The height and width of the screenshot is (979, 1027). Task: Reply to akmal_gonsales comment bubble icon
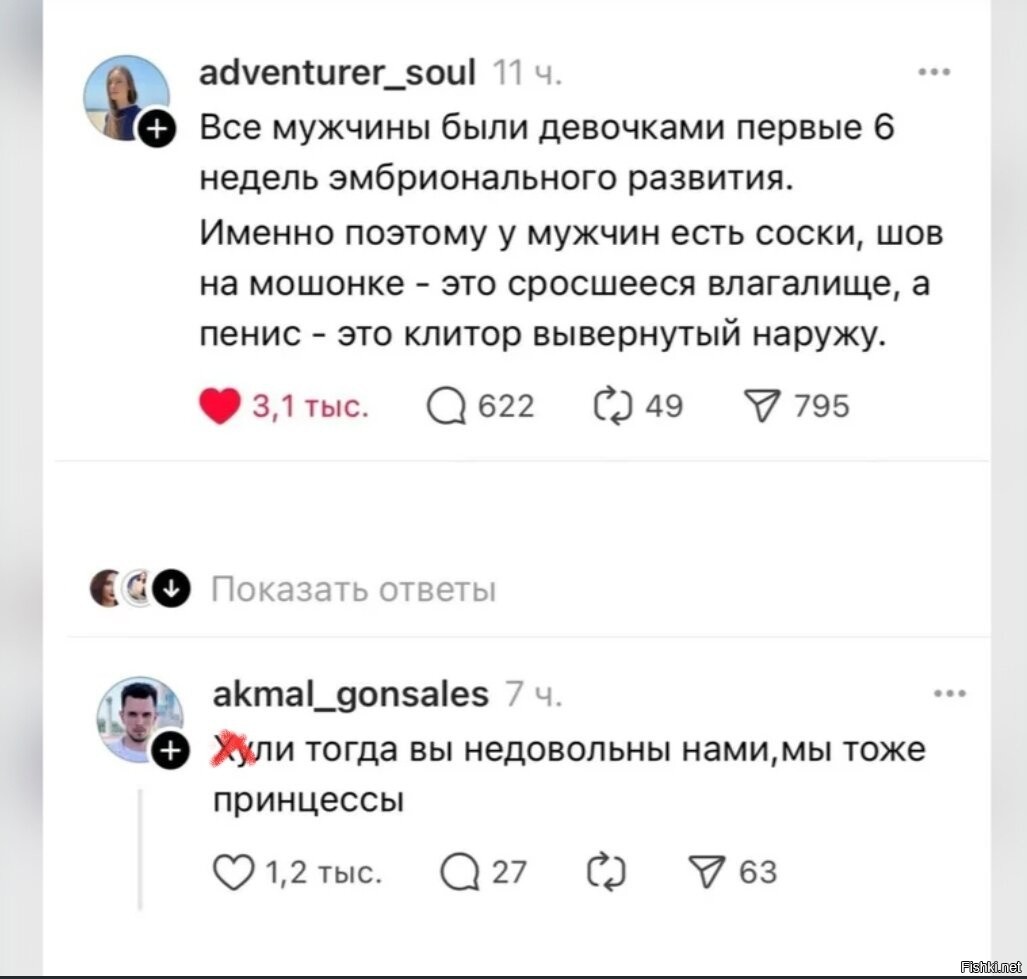[x=458, y=872]
